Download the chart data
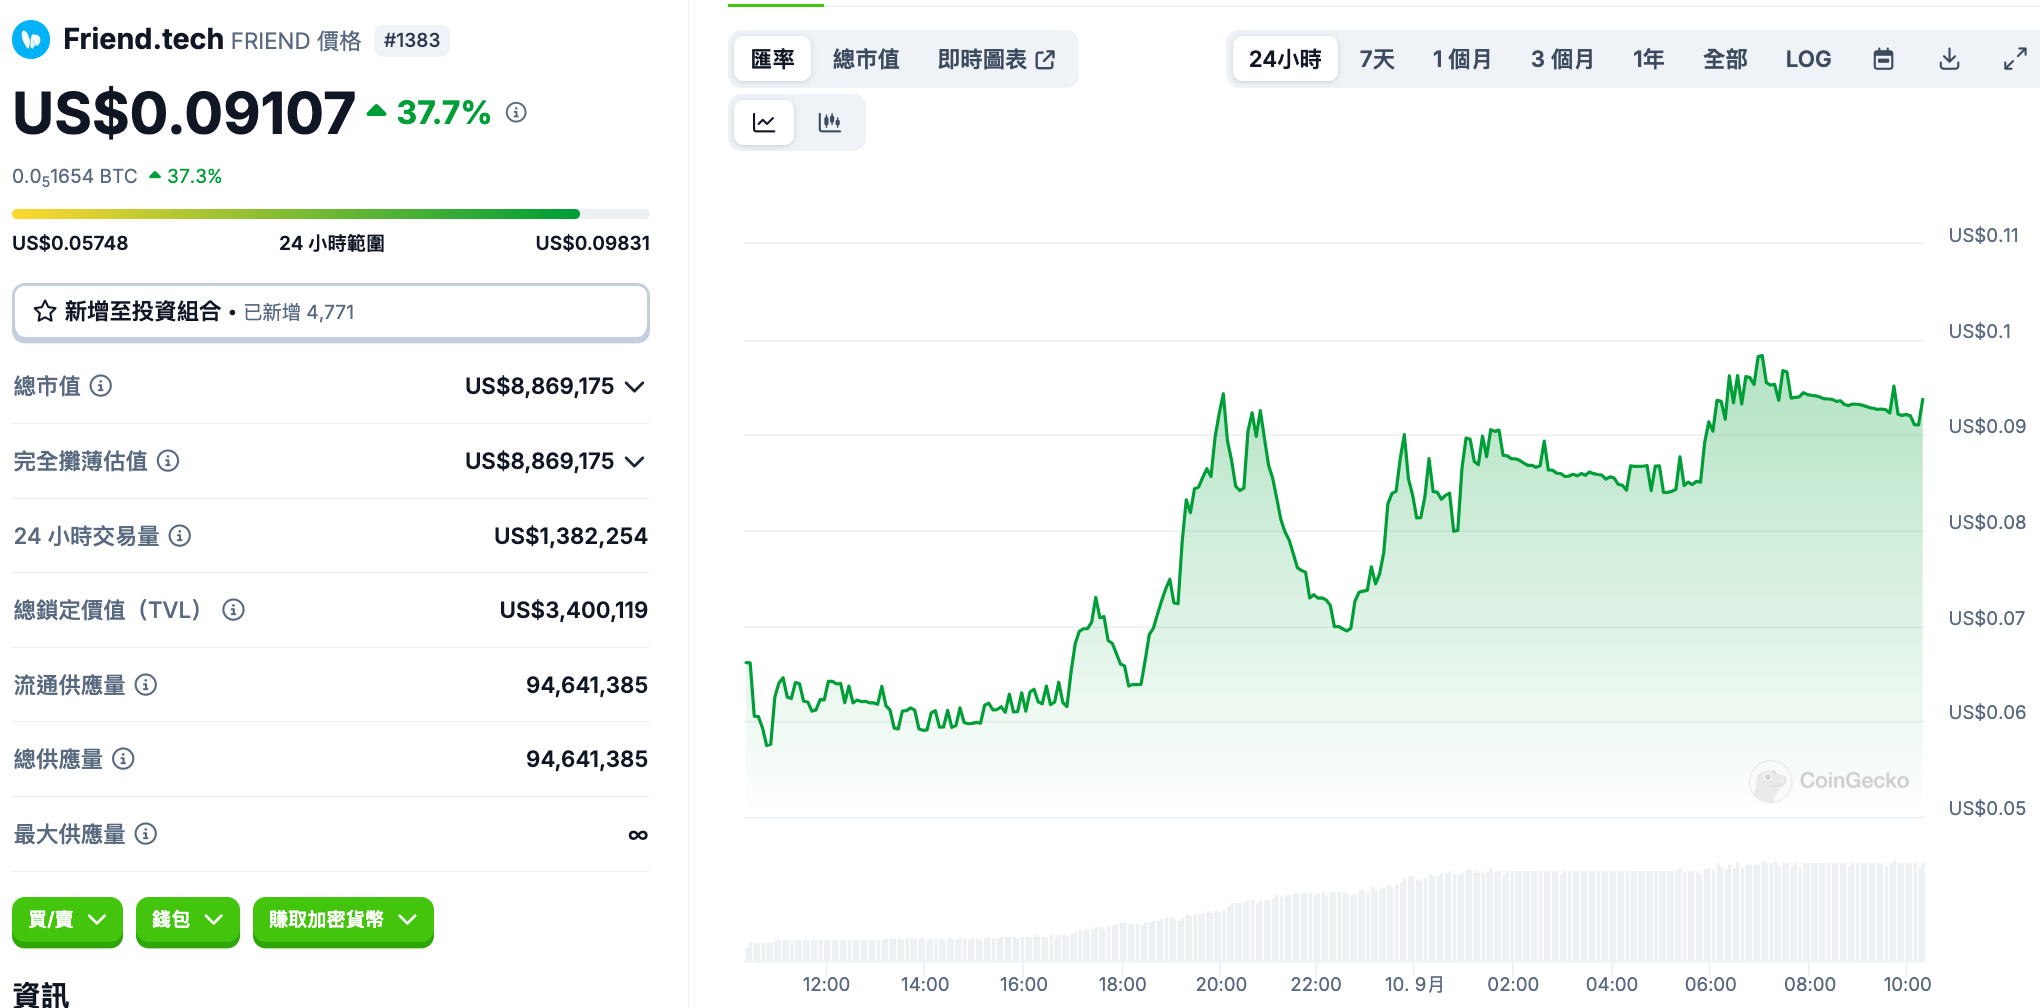2040x1008 pixels. 1949,60
